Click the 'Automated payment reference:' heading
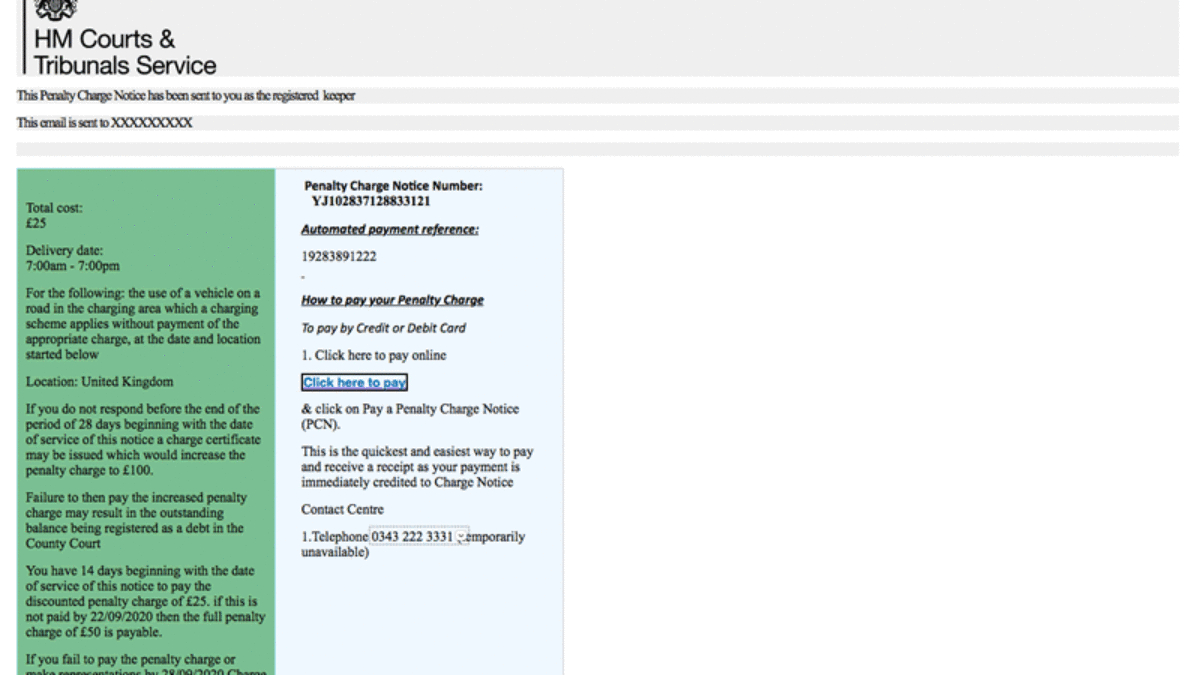The image size is (1200, 675). coord(390,230)
